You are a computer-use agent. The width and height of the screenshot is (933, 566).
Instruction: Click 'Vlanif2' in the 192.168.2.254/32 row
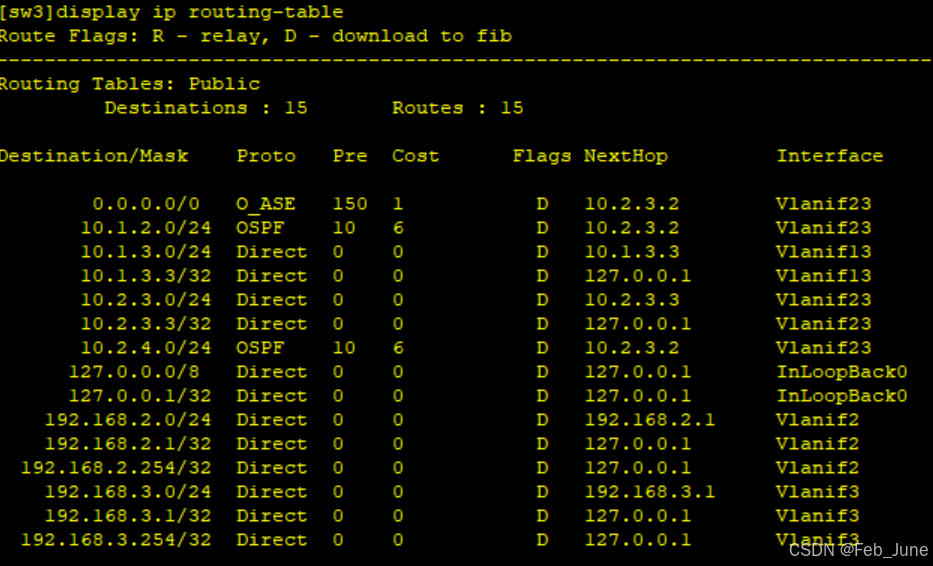tap(818, 468)
